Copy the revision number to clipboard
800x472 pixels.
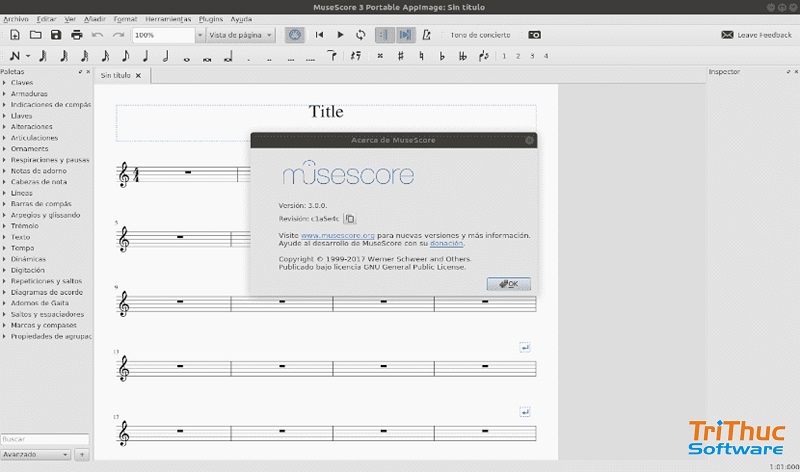click(x=349, y=218)
